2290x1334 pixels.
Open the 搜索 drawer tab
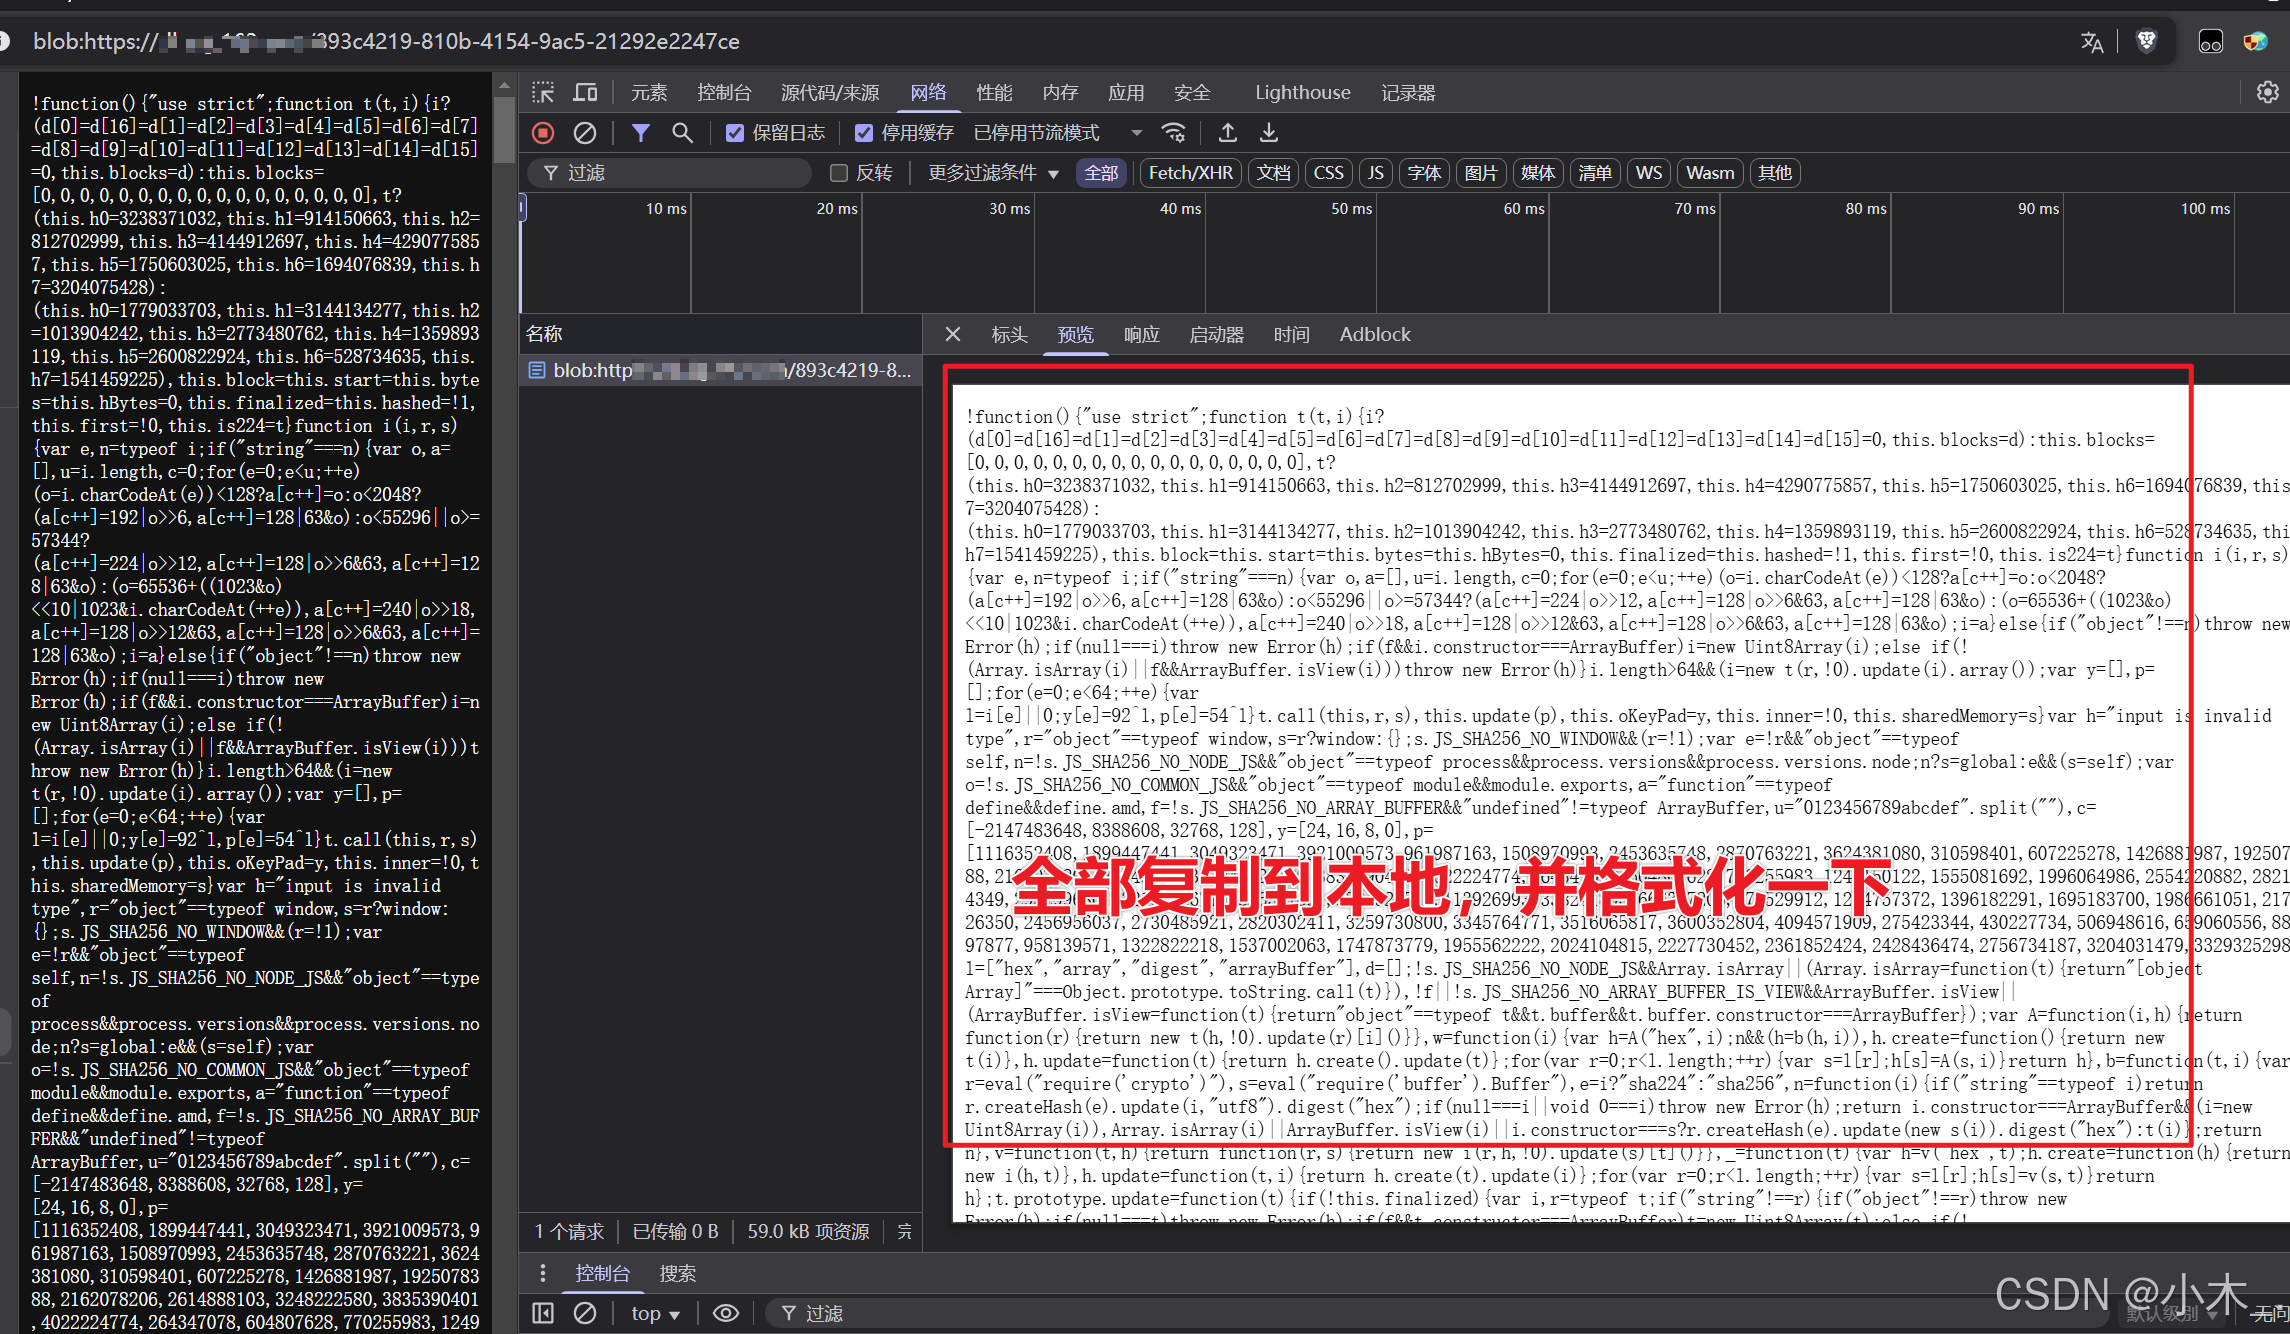tap(677, 1273)
